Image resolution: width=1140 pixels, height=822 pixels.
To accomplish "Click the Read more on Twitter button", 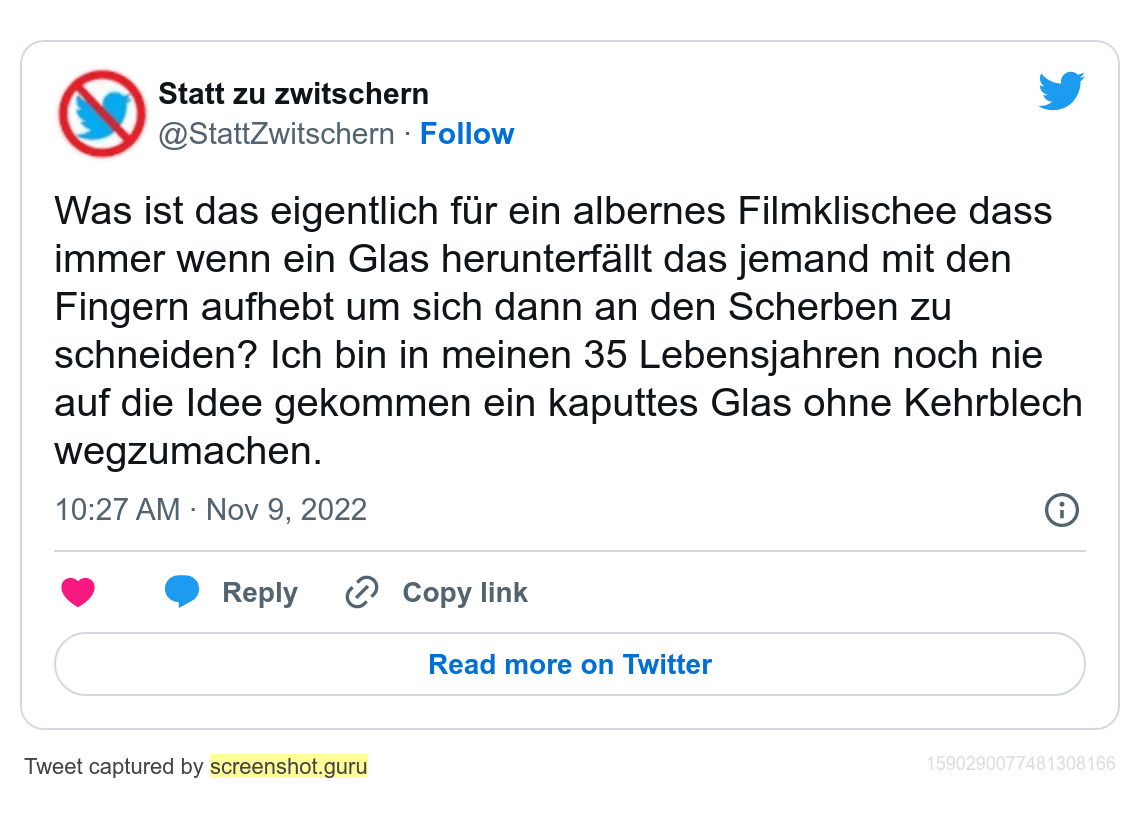I will coord(570,664).
